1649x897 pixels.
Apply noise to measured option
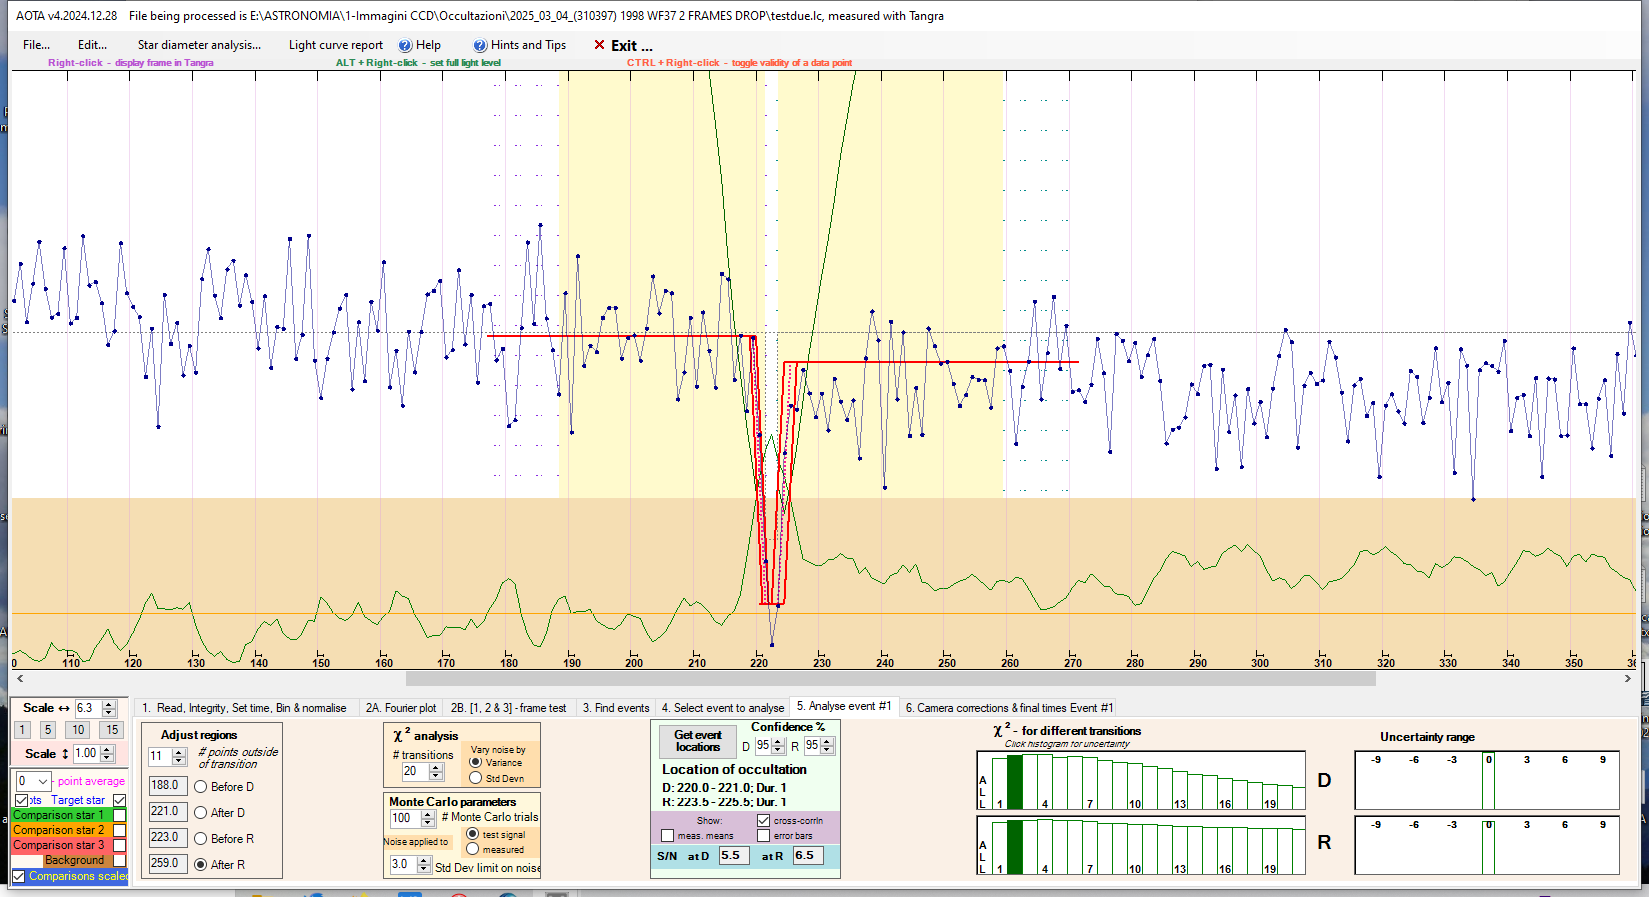point(473,849)
